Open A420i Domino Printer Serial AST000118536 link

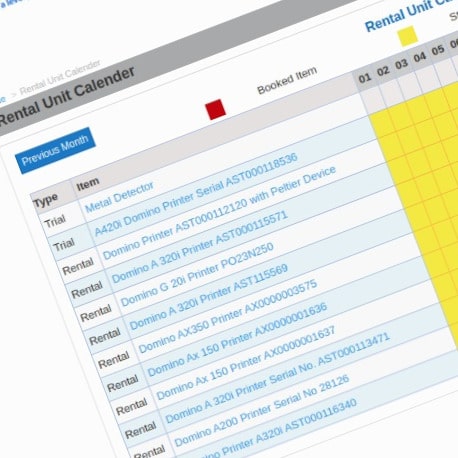[x=196, y=194]
